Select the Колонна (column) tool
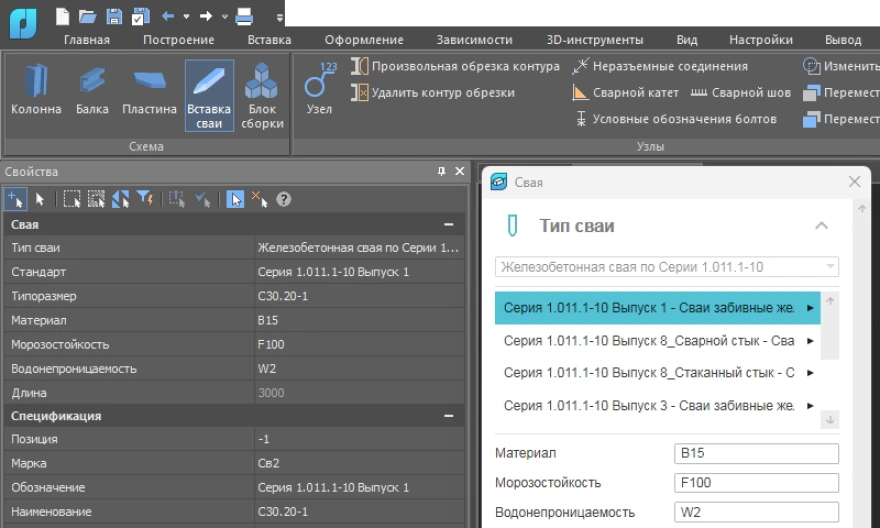This screenshot has width=880, height=528. [x=36, y=90]
